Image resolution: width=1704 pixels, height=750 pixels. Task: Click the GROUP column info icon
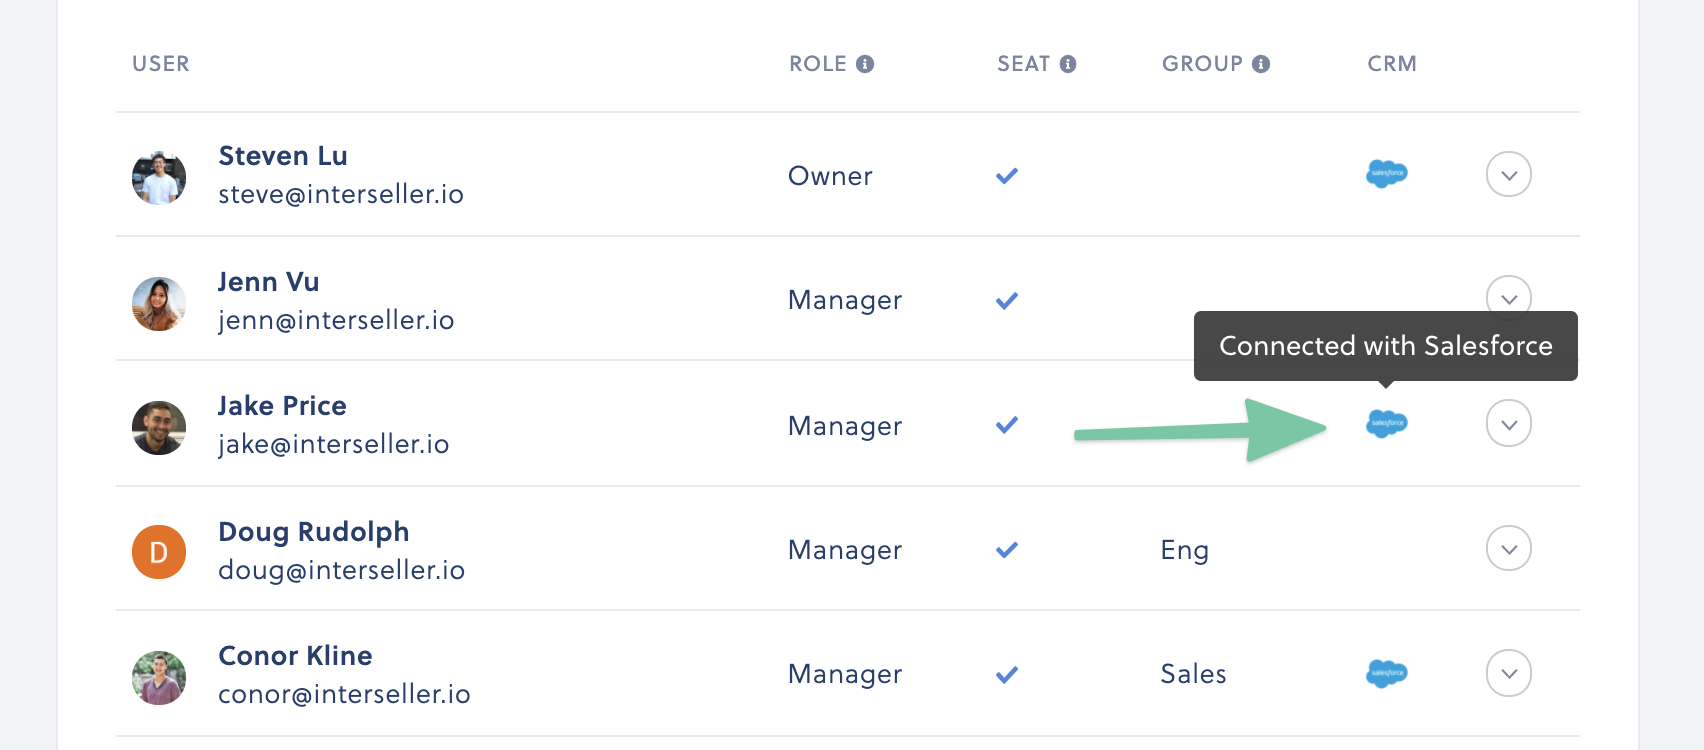1261,64
